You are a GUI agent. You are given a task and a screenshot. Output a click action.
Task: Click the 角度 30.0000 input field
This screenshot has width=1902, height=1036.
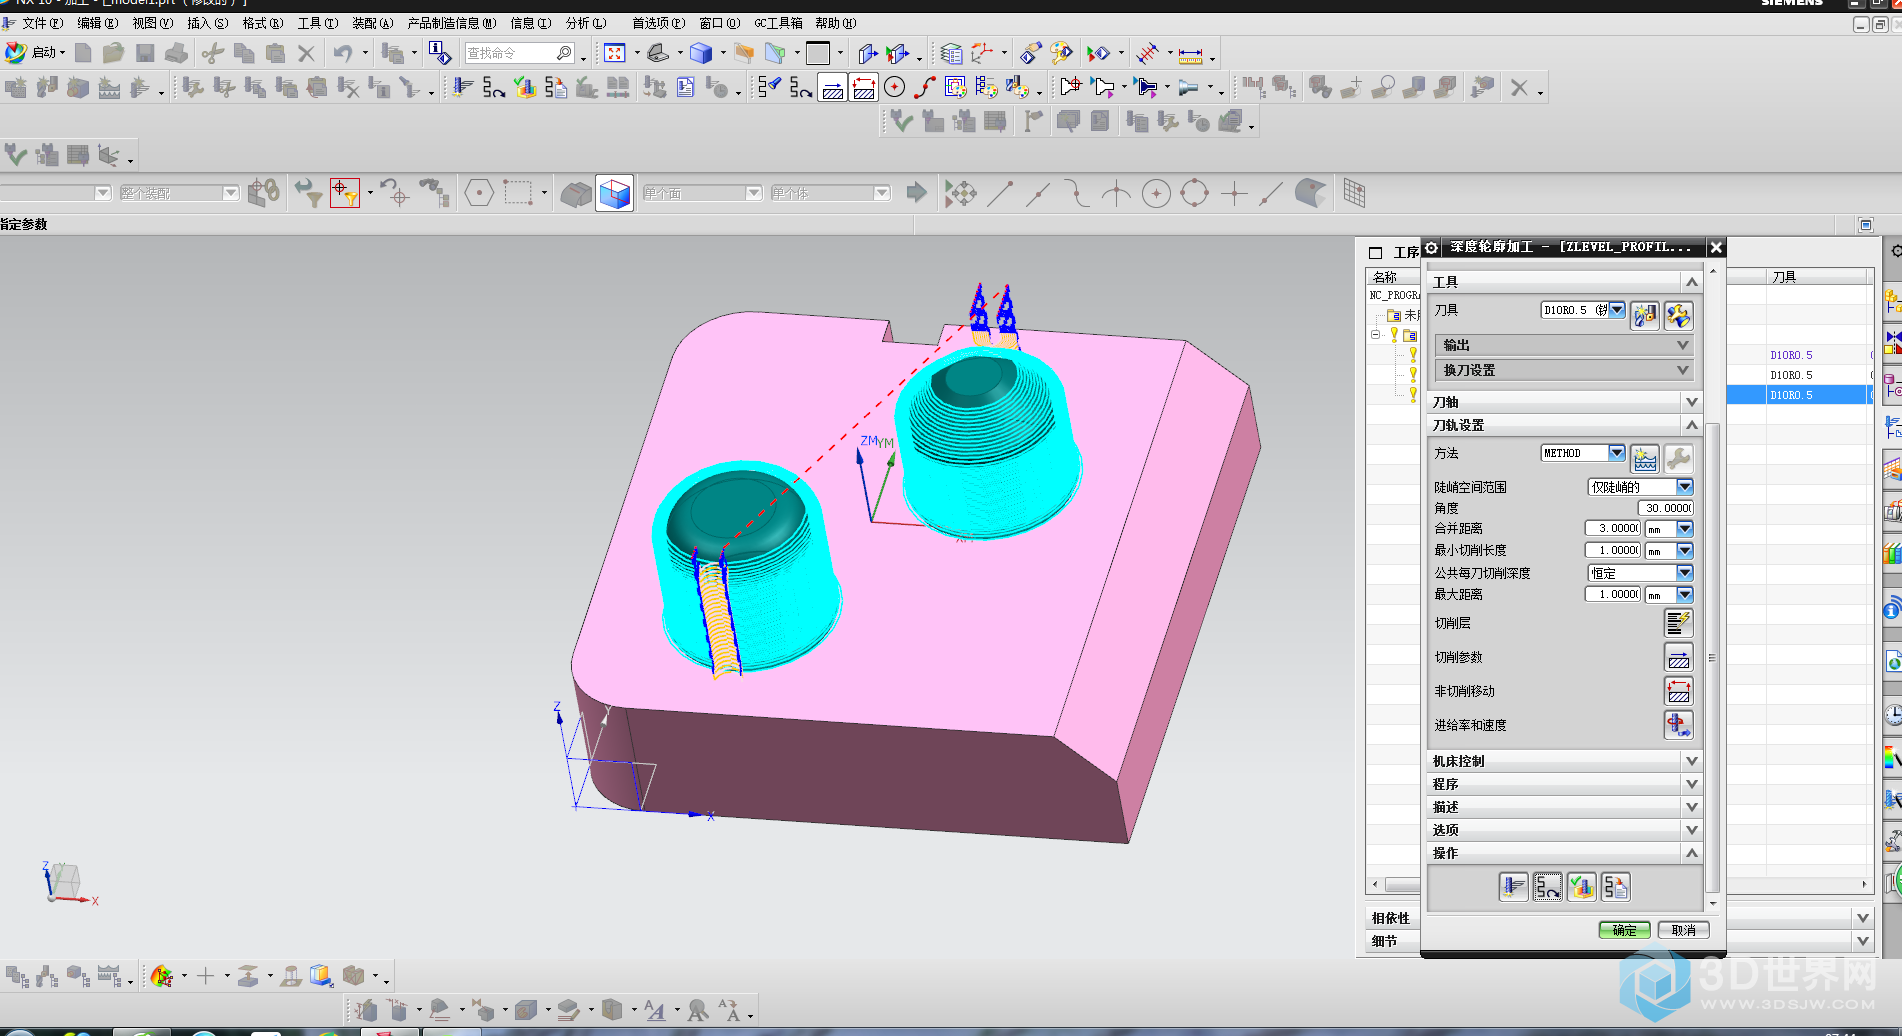tap(1666, 508)
